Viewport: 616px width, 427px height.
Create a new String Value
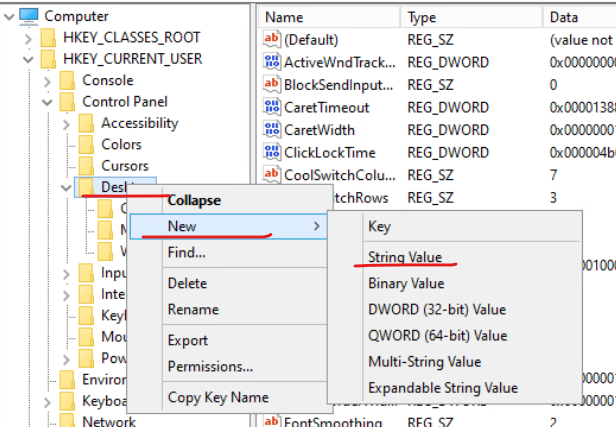(x=405, y=257)
